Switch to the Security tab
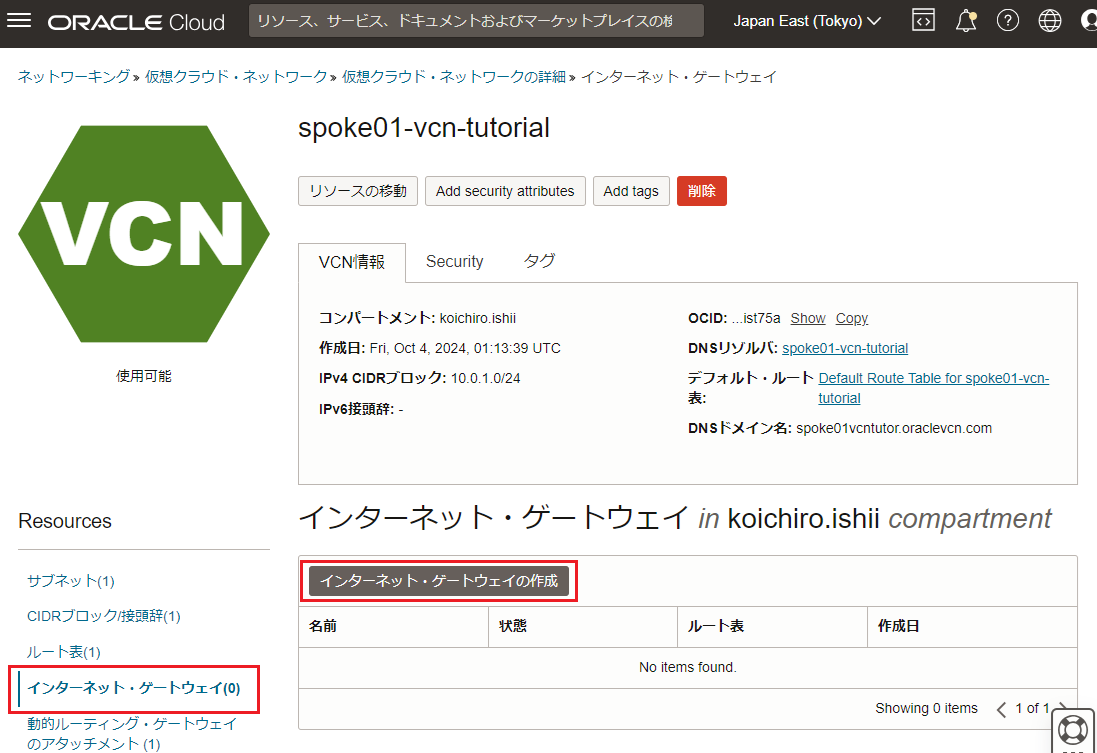Image resolution: width=1097 pixels, height=753 pixels. click(x=454, y=262)
